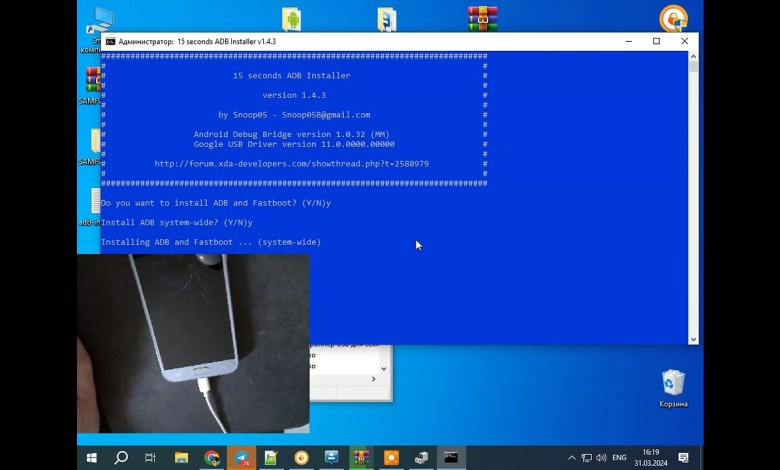The image size is (780, 470).
Task: Open Google Chrome from the taskbar
Action: point(211,458)
